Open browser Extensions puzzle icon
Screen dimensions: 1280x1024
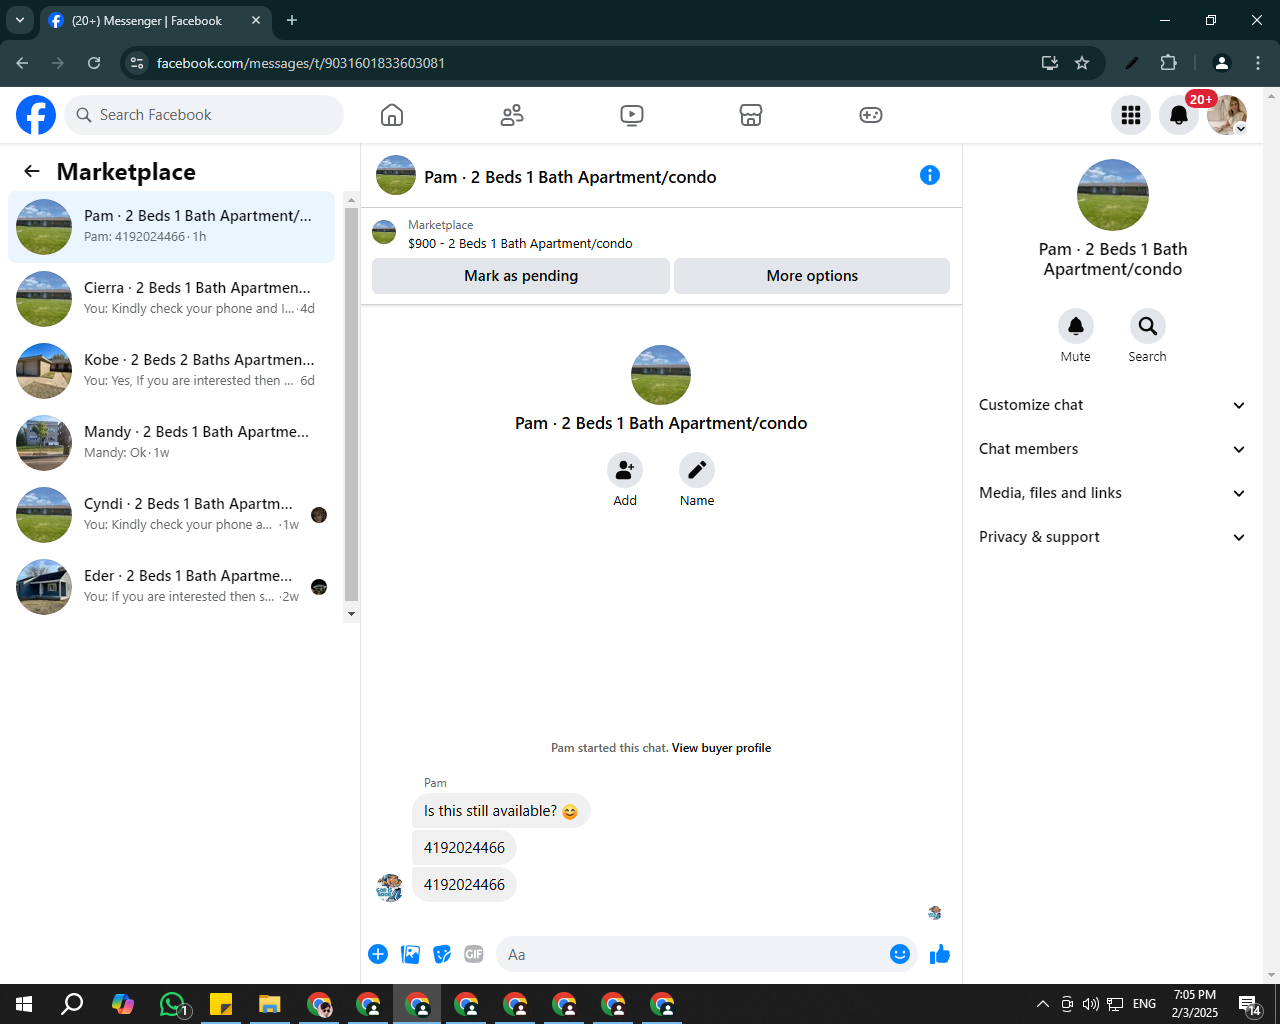[x=1168, y=63]
